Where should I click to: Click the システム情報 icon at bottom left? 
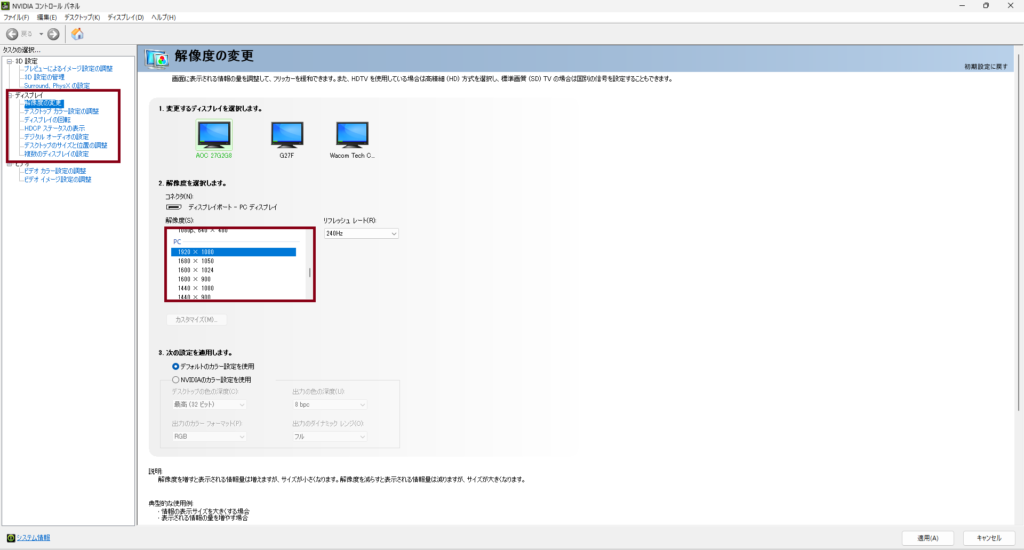[9, 538]
